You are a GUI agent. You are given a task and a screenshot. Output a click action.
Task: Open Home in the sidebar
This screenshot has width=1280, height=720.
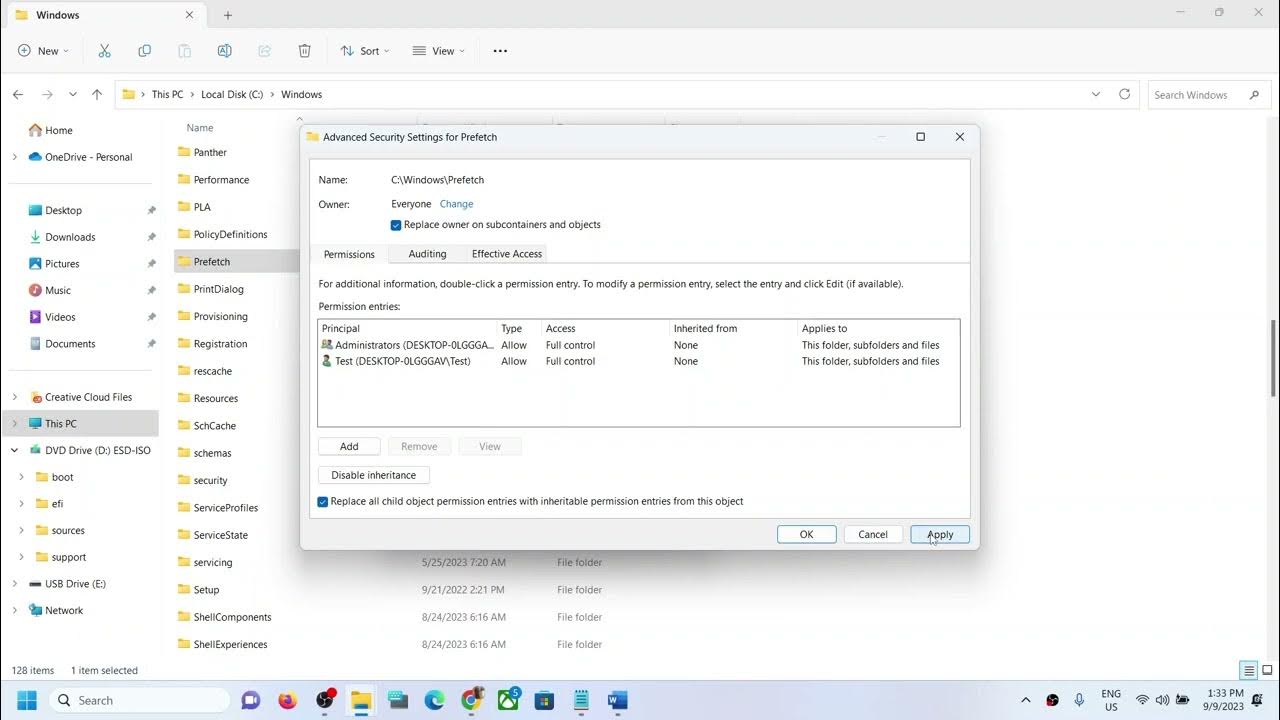coord(59,130)
